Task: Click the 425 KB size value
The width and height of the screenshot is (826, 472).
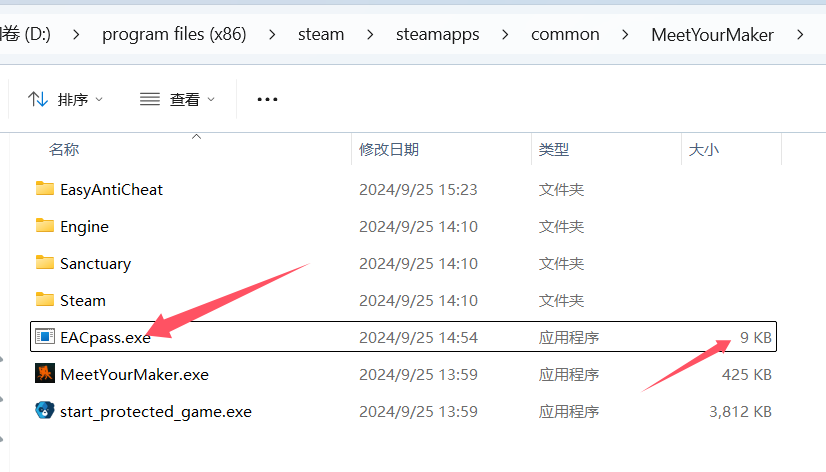Action: click(746, 375)
